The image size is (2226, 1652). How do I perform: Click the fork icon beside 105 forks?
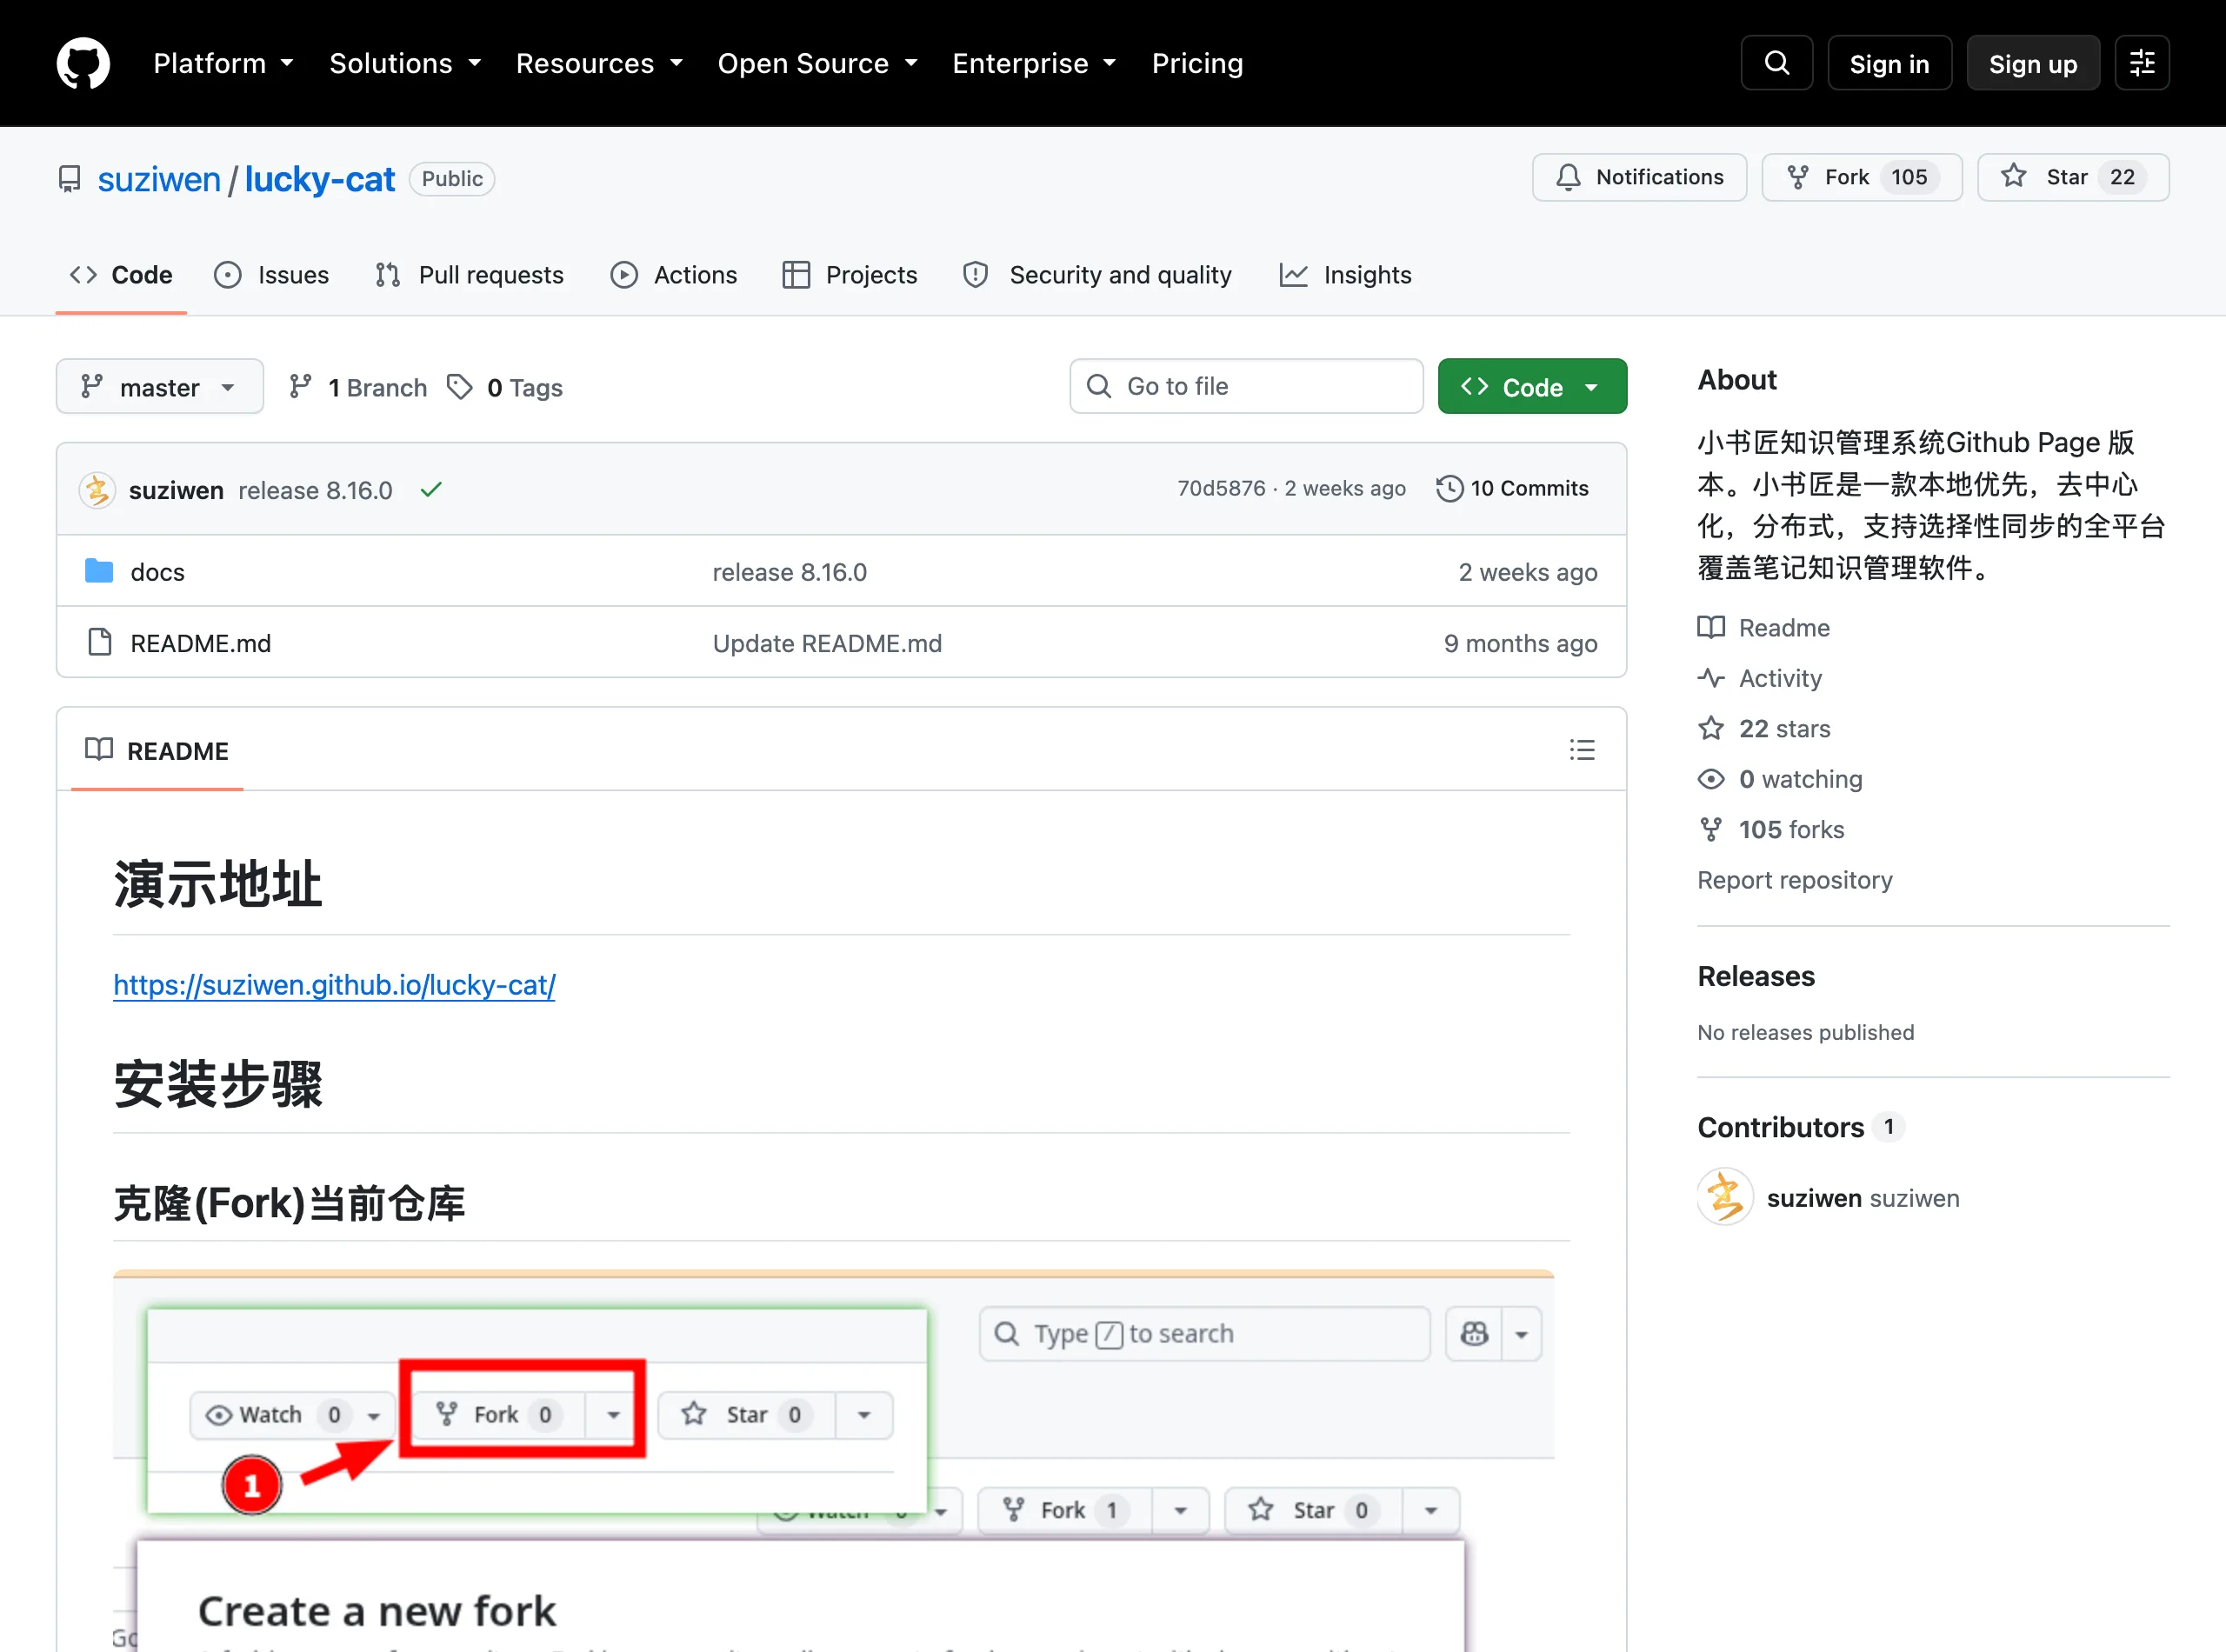pyautogui.click(x=1711, y=829)
